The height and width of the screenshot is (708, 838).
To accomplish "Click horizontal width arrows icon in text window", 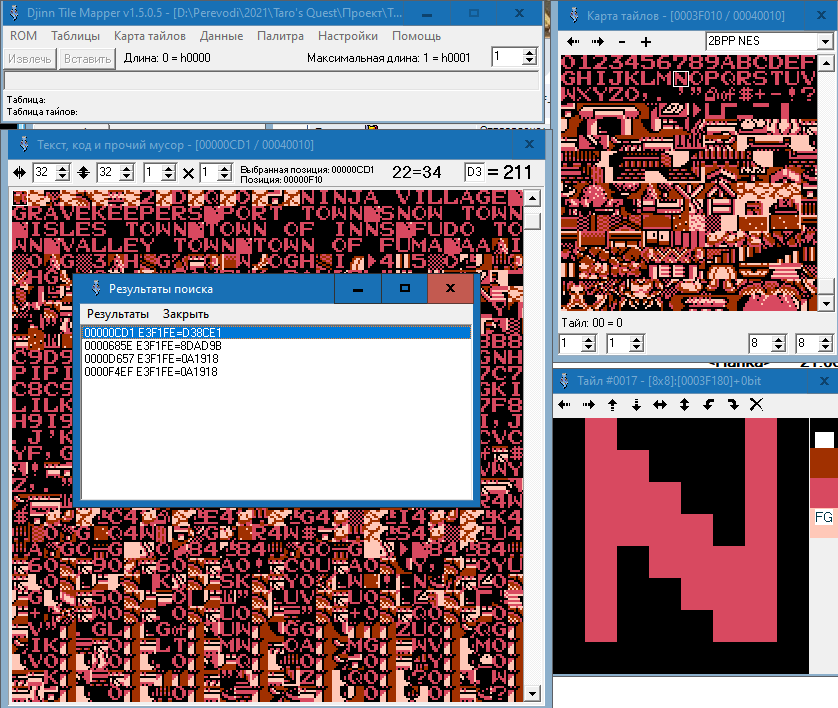I will point(20,173).
